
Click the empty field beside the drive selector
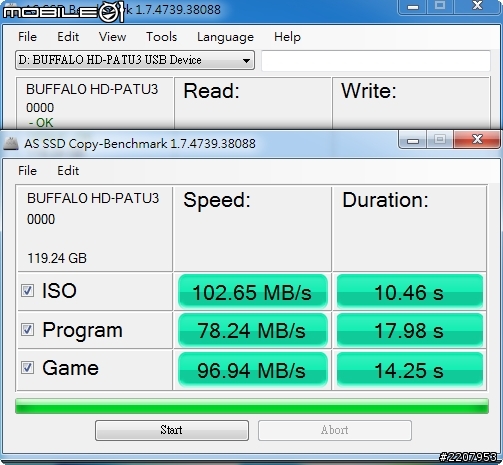tap(376, 60)
